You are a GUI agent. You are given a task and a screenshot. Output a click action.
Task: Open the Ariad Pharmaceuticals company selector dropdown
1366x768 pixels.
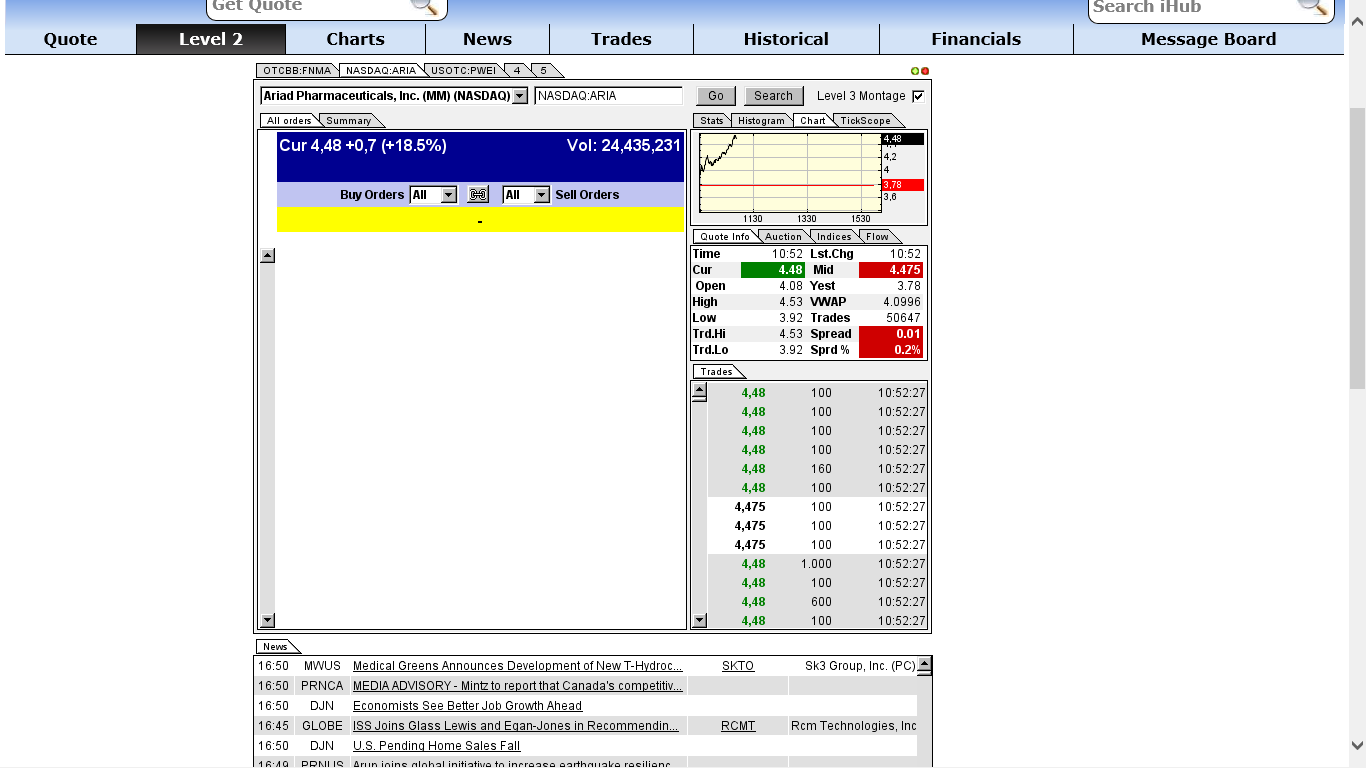519,95
